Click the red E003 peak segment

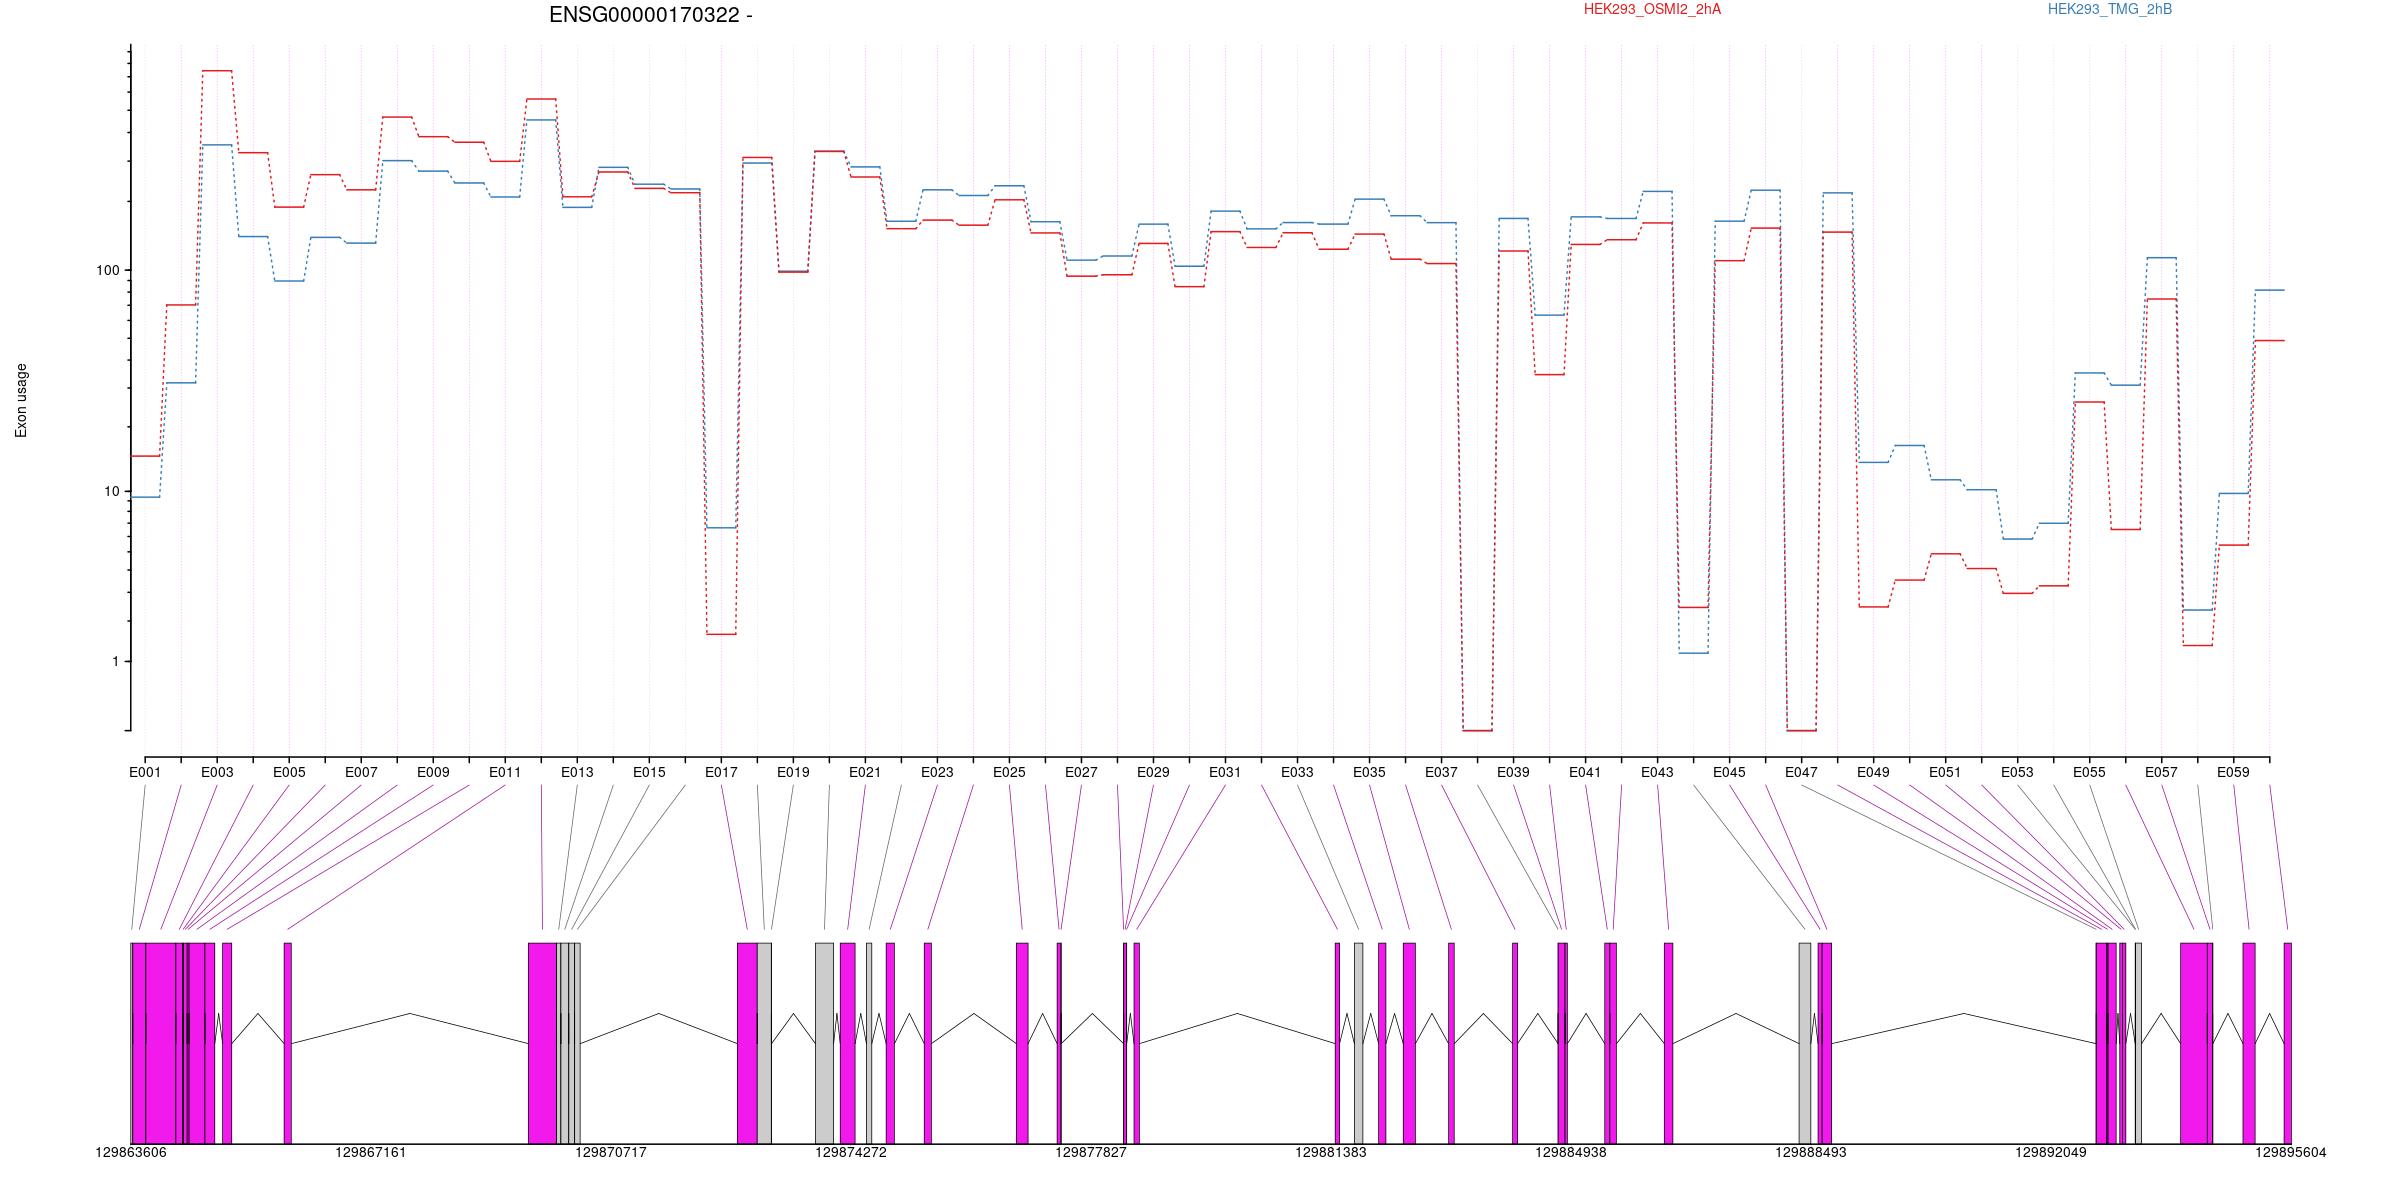pos(217,71)
